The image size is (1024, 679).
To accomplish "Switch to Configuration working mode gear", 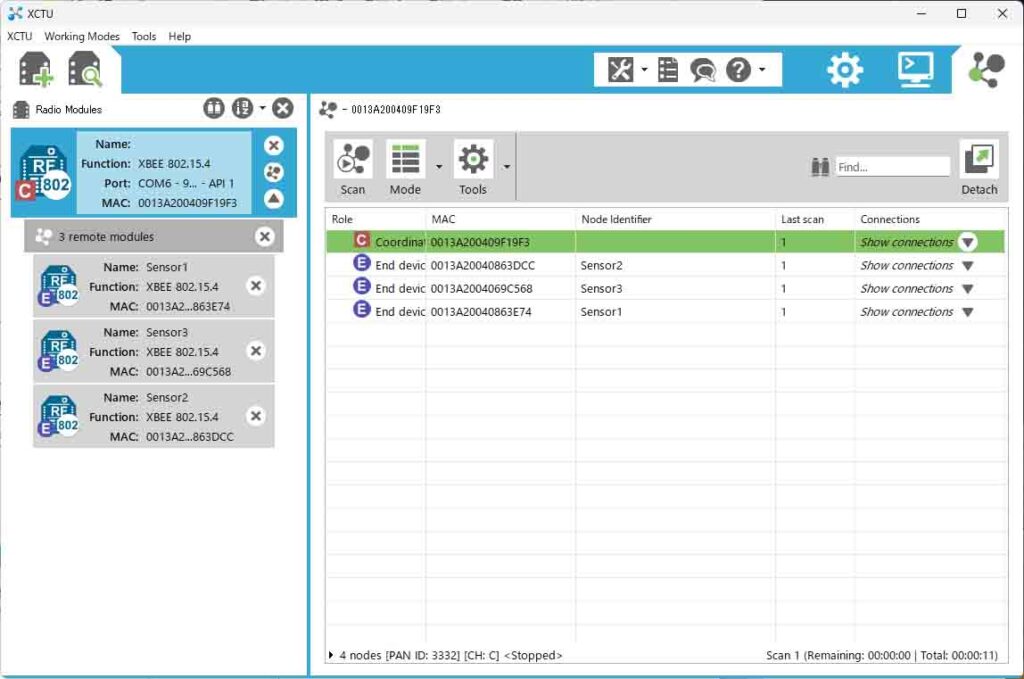I will click(845, 69).
